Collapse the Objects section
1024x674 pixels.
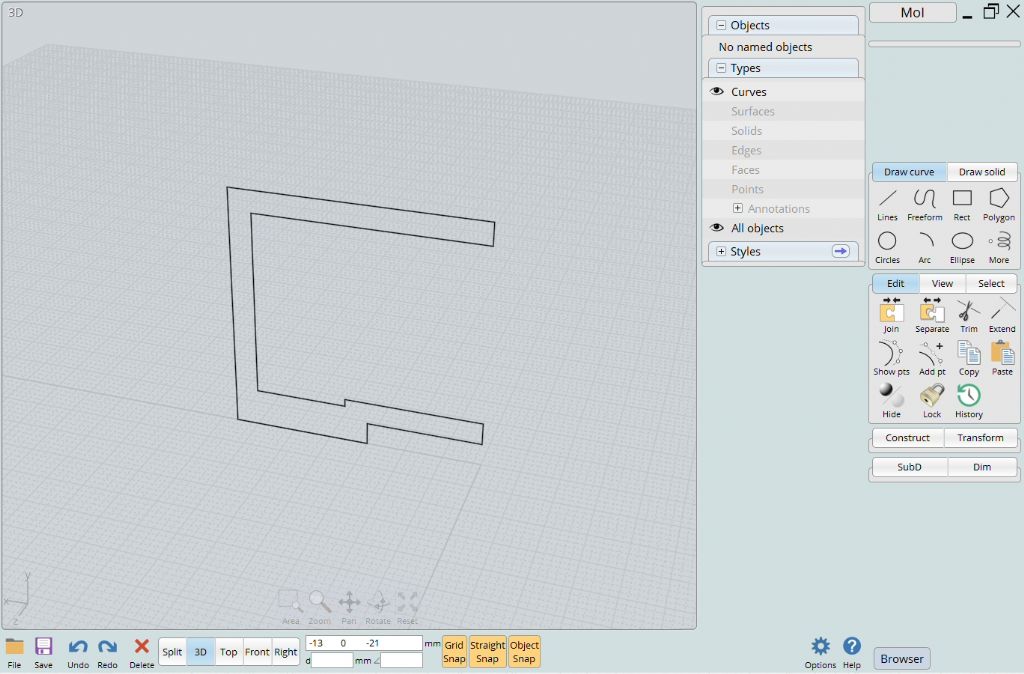[721, 25]
